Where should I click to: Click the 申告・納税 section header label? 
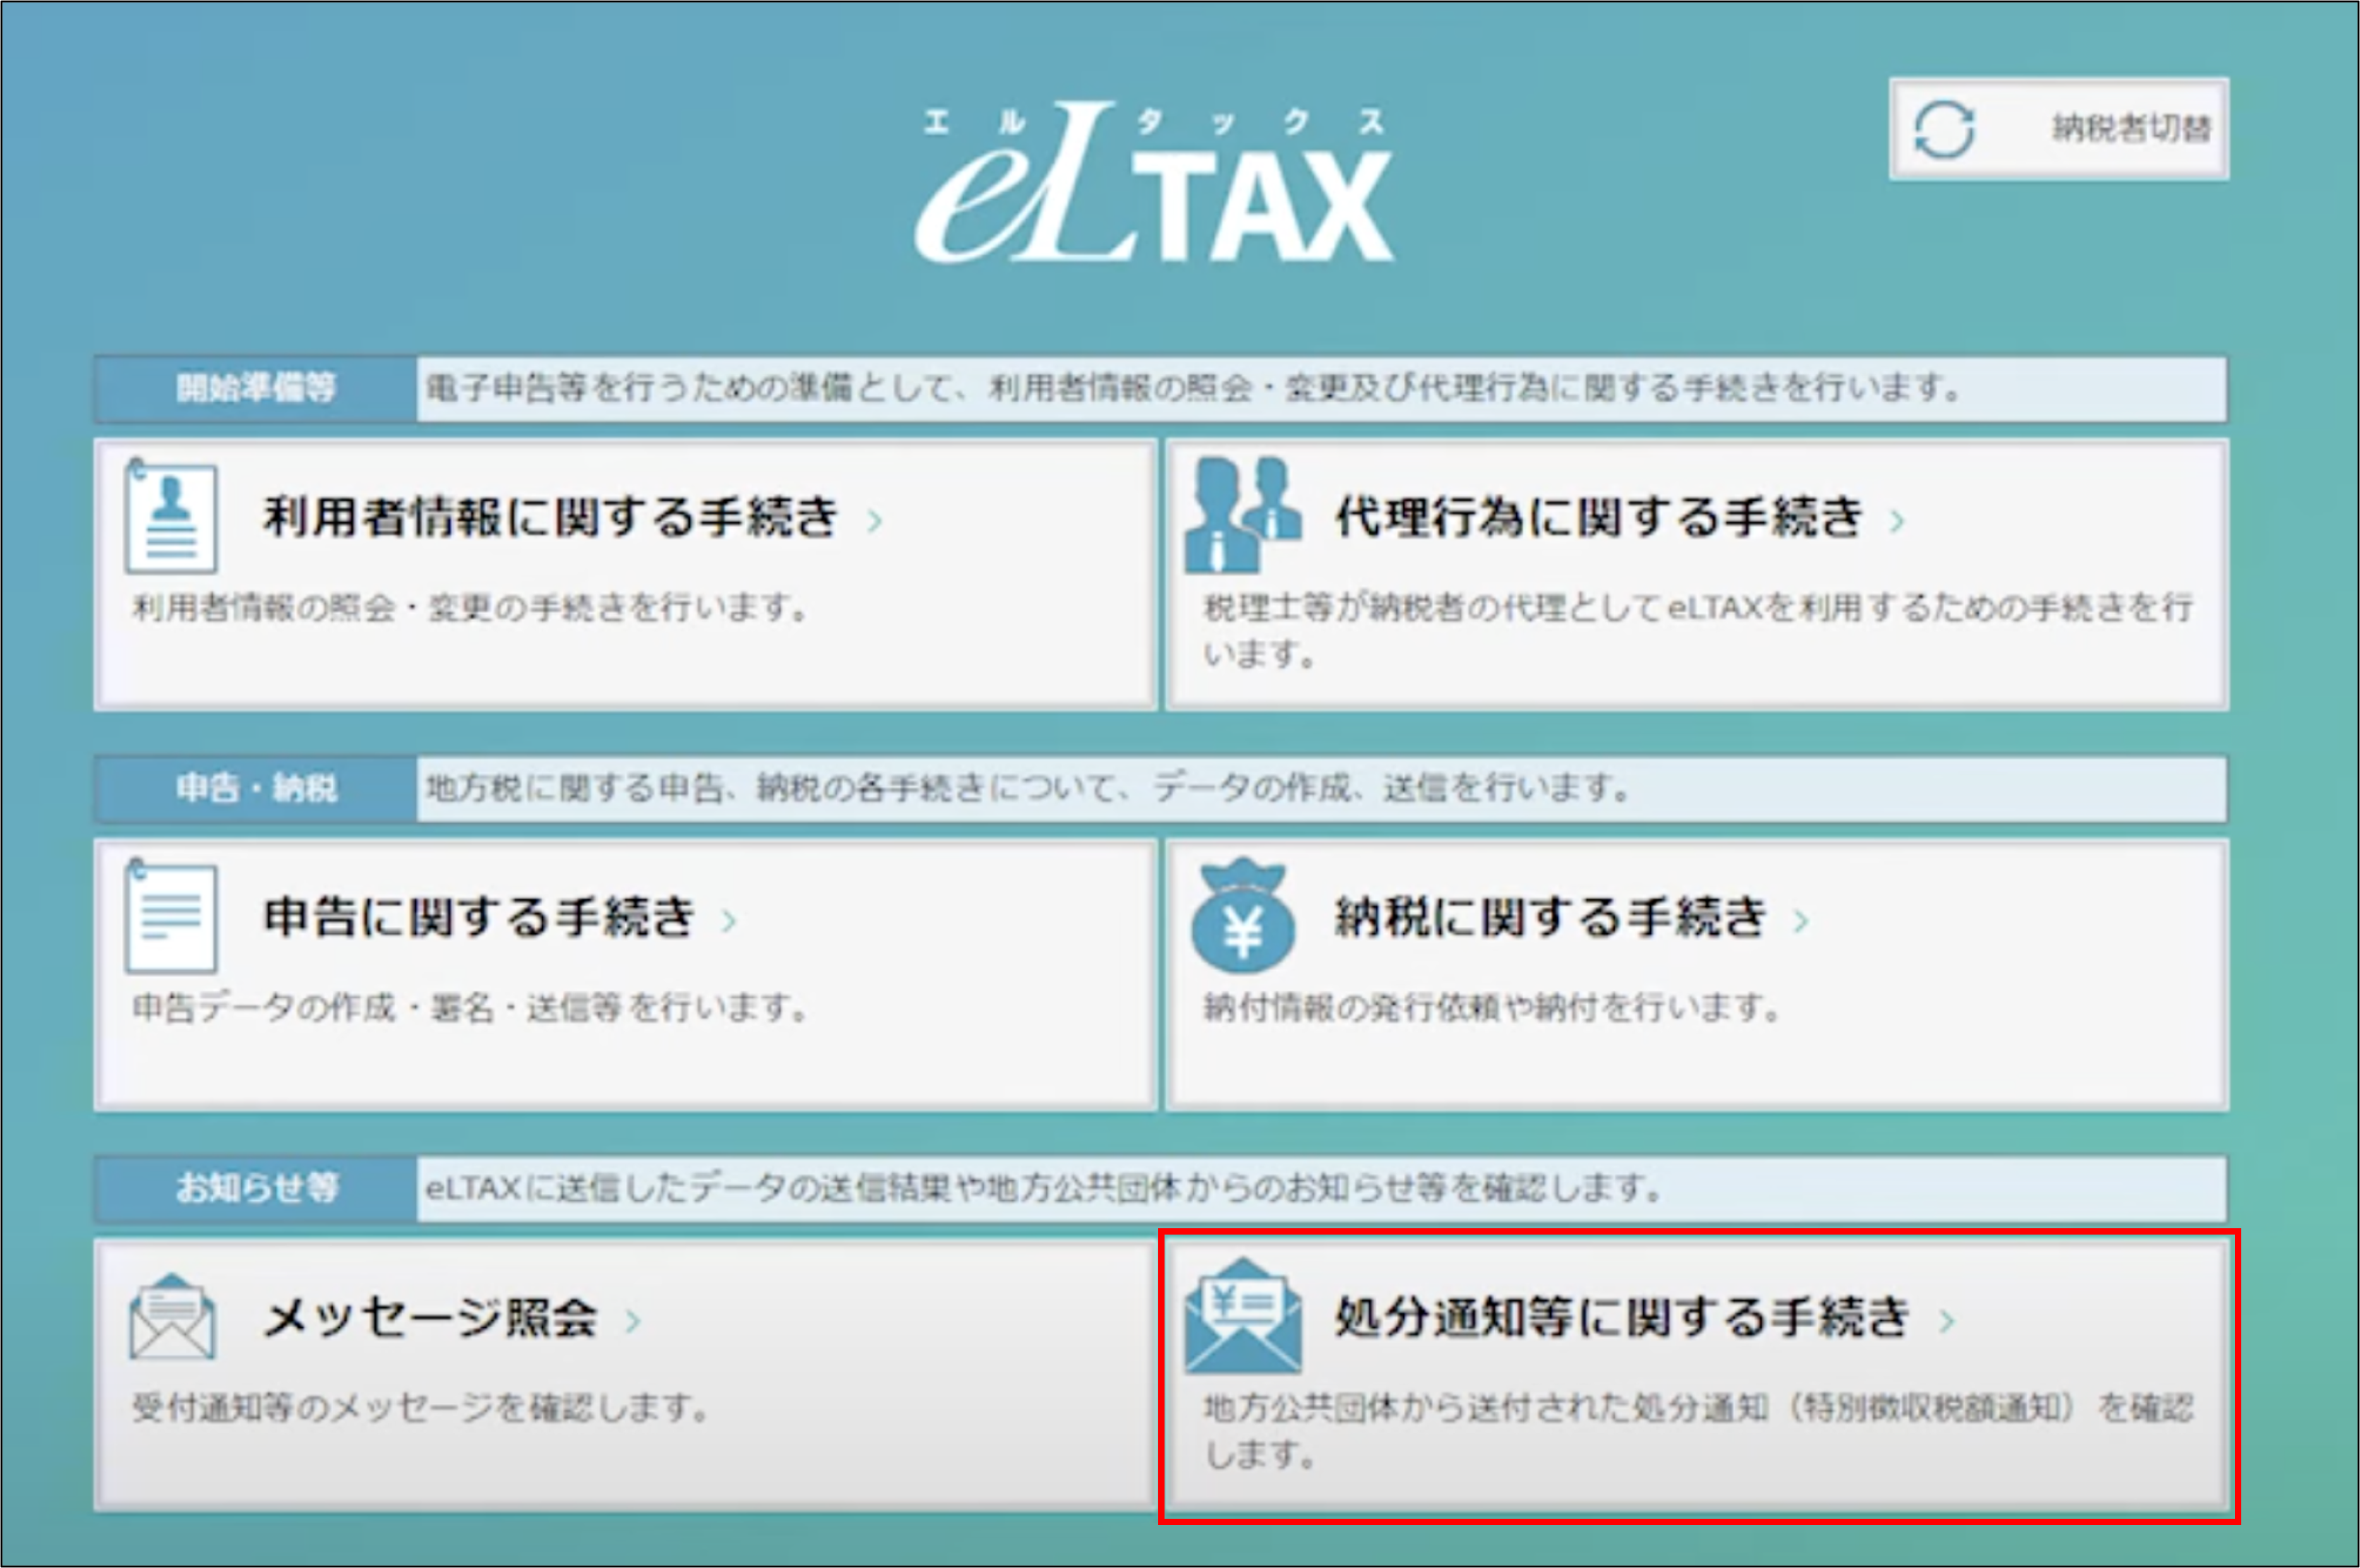tap(256, 788)
